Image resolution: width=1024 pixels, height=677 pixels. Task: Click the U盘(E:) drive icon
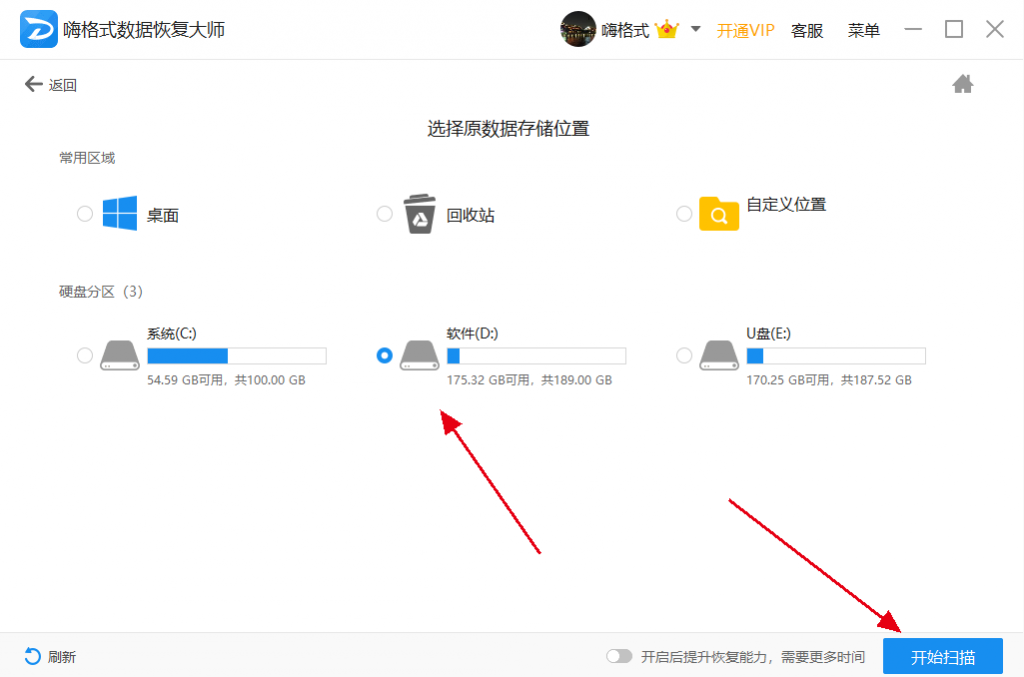click(x=719, y=355)
